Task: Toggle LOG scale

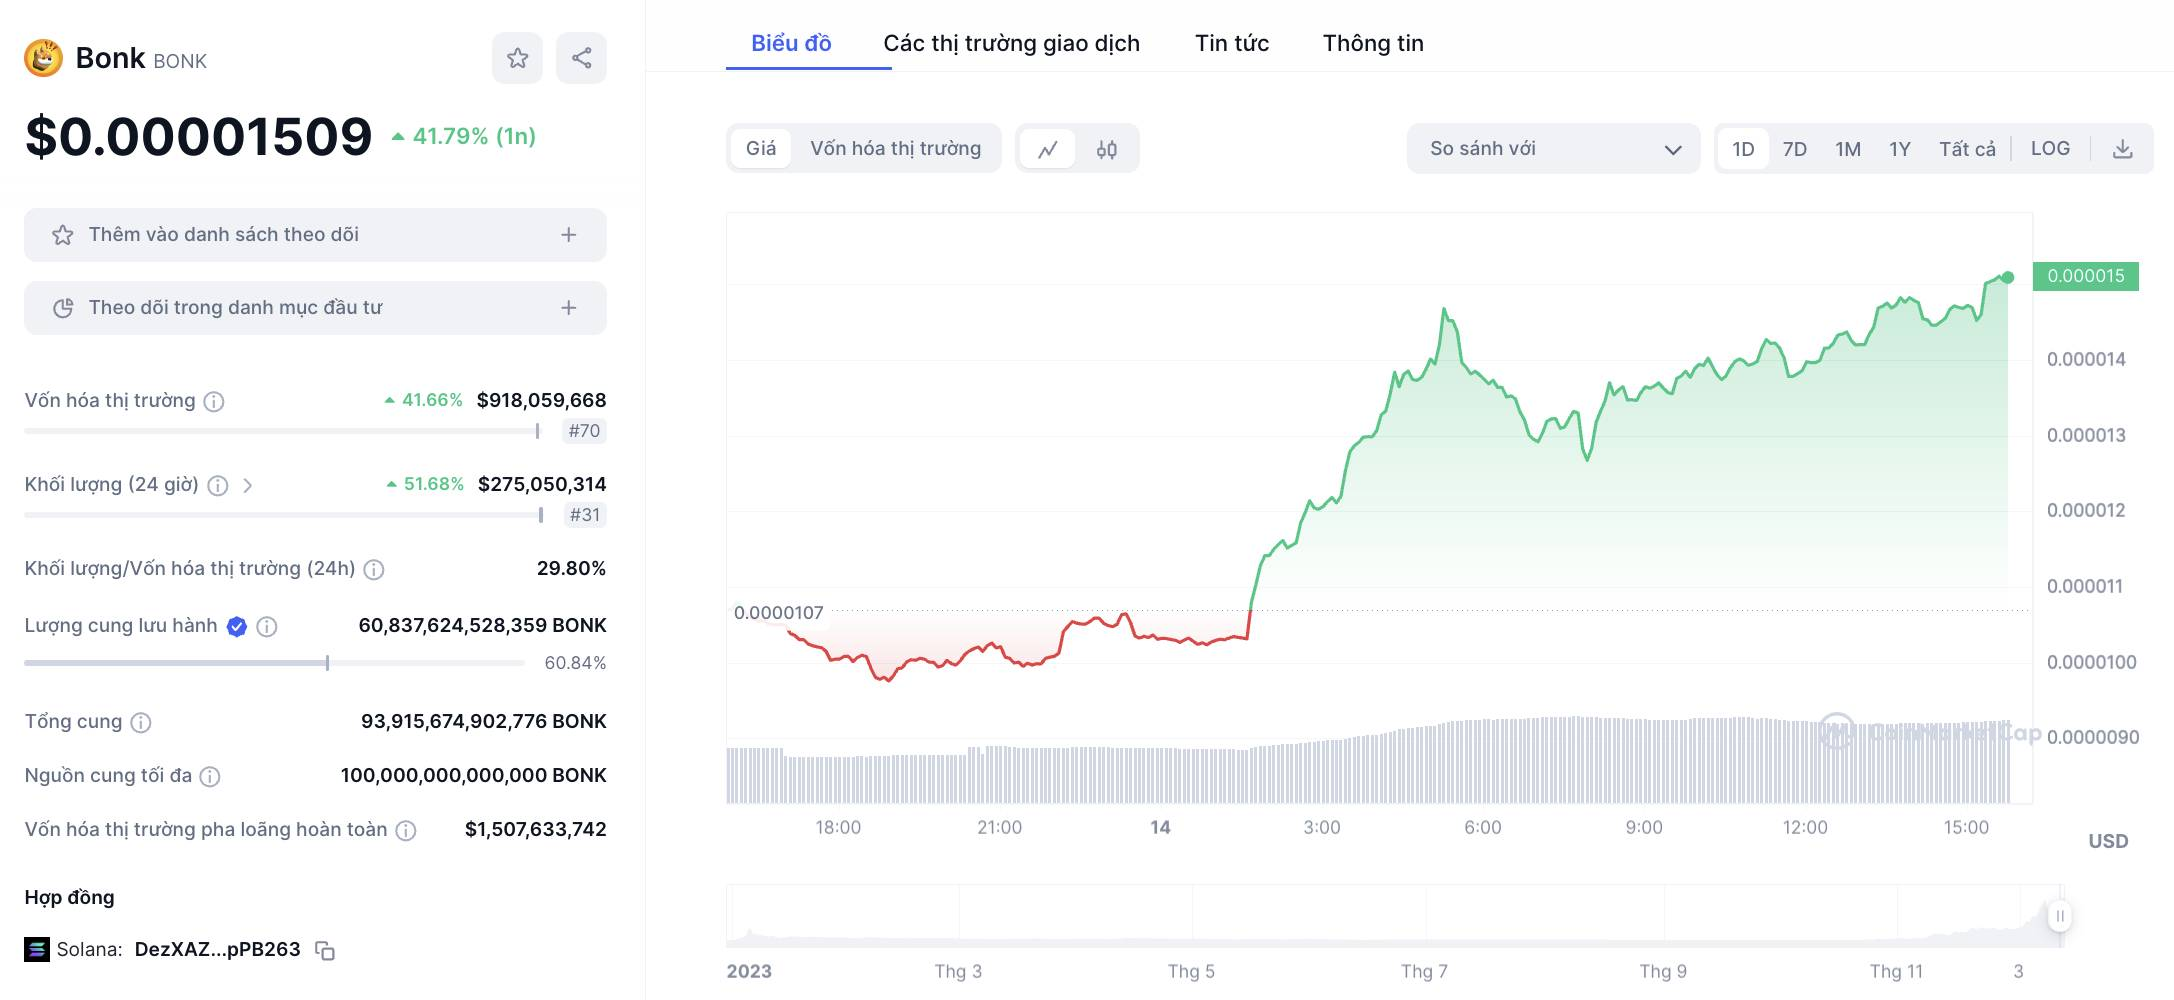Action: click(2050, 149)
